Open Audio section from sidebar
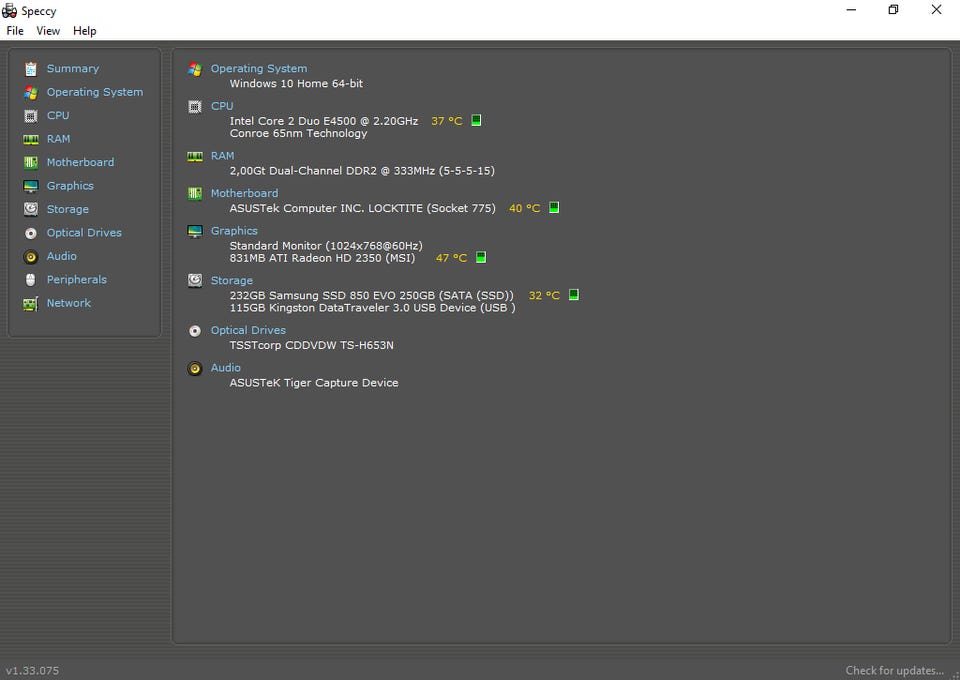This screenshot has height=680, width=960. coord(62,256)
